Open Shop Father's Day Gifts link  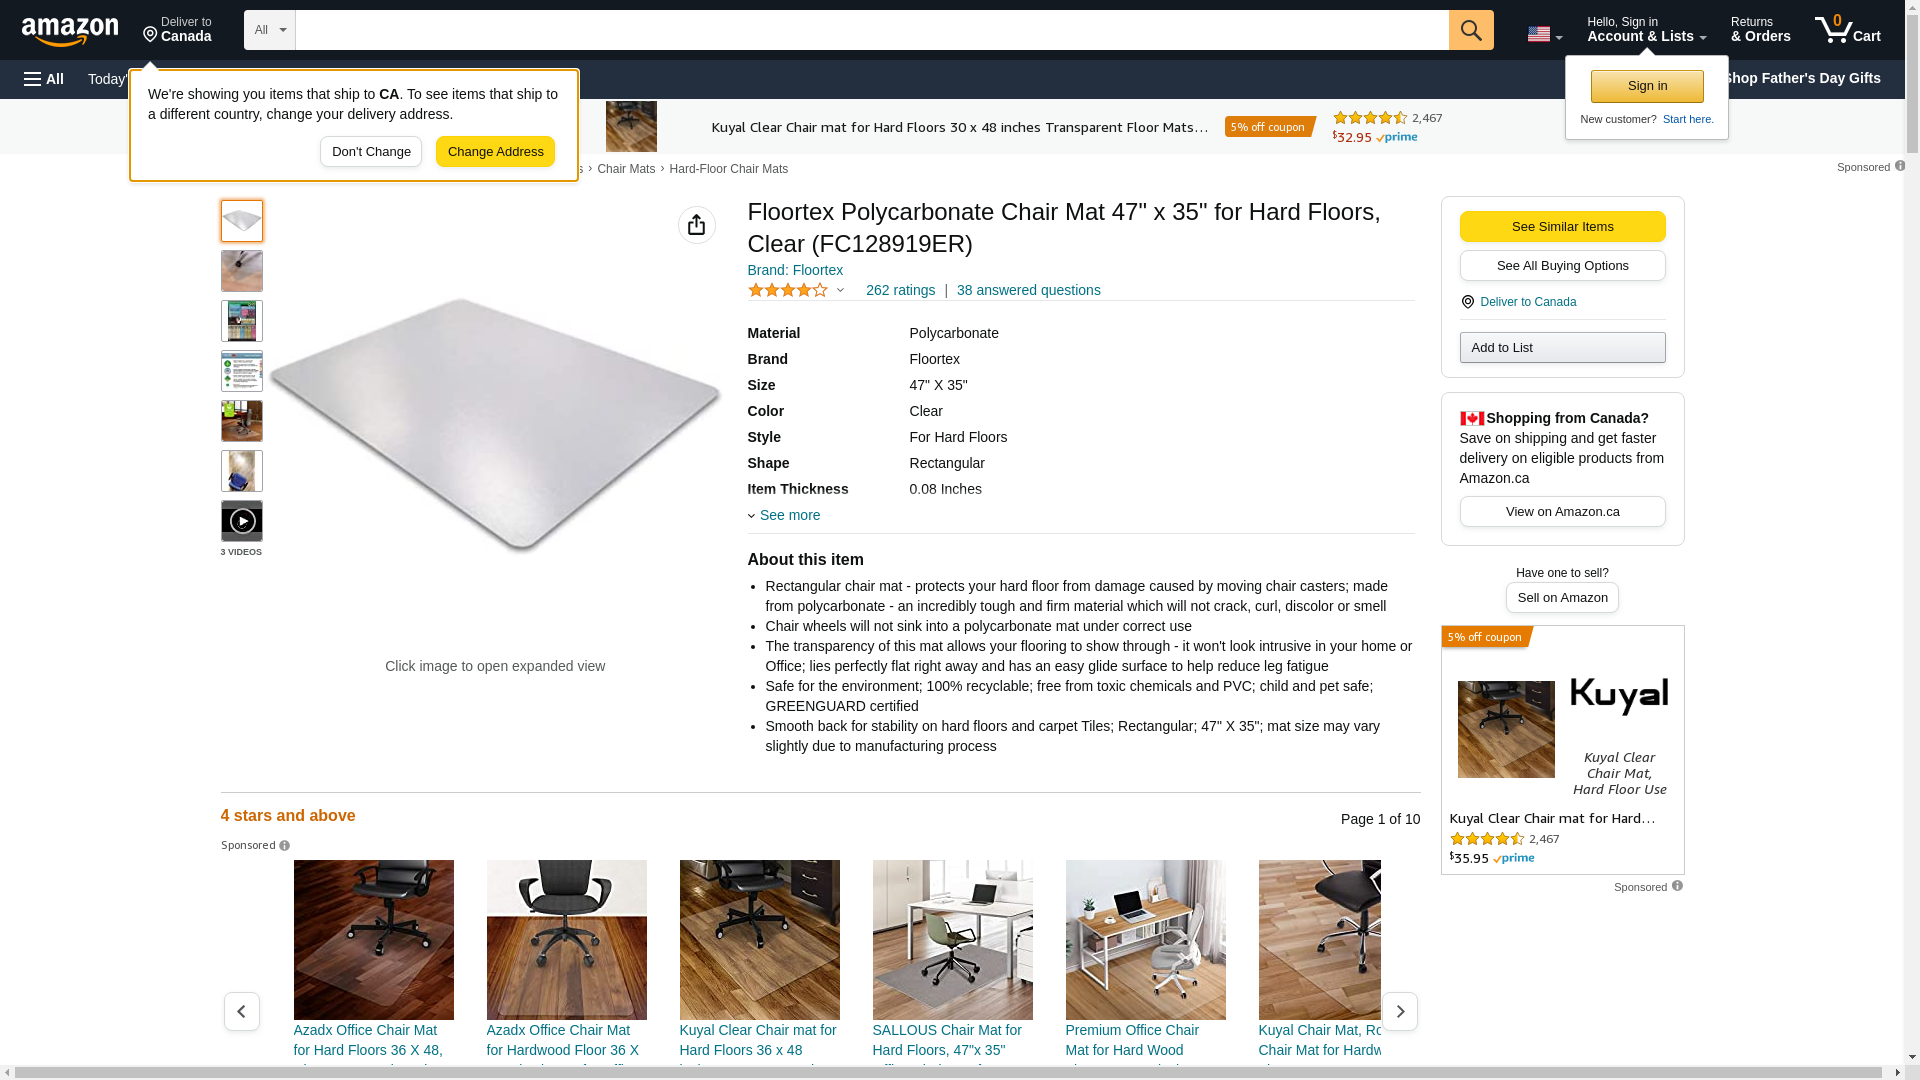1802,78
